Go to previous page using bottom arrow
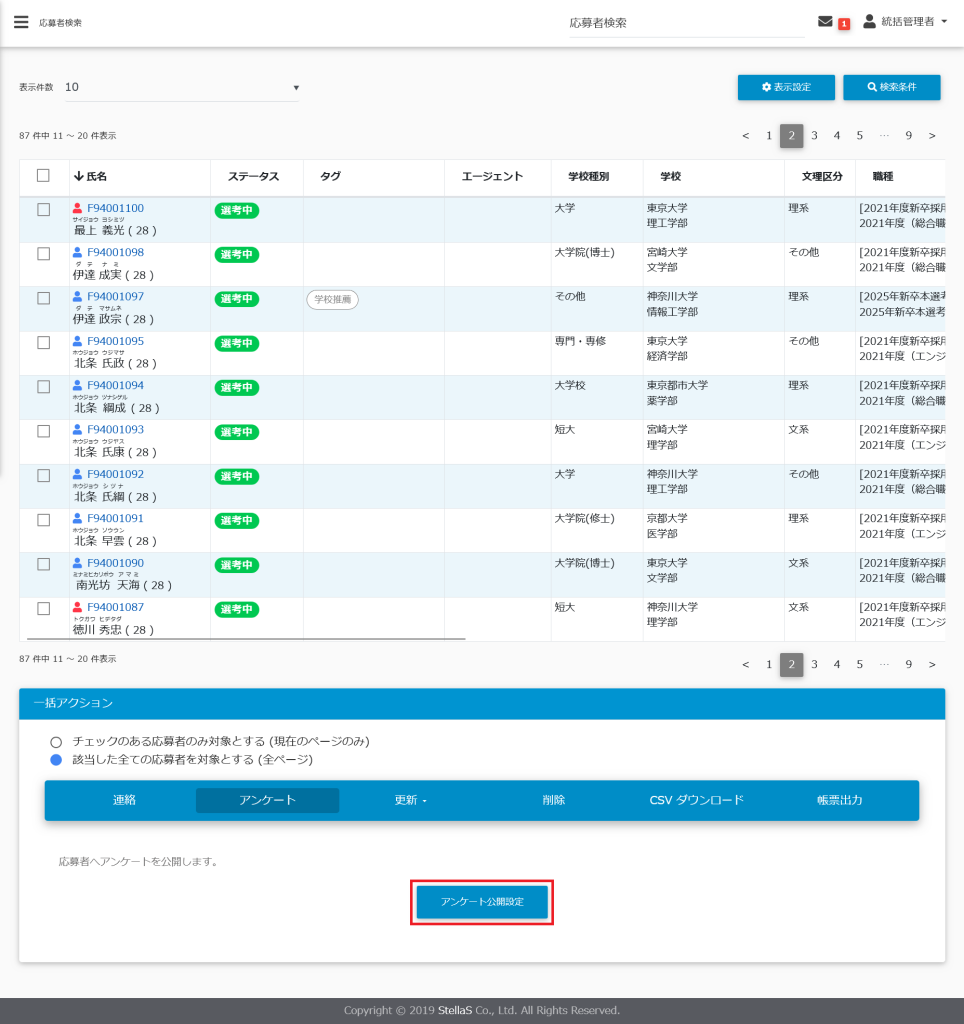964x1024 pixels. pyautogui.click(x=746, y=664)
